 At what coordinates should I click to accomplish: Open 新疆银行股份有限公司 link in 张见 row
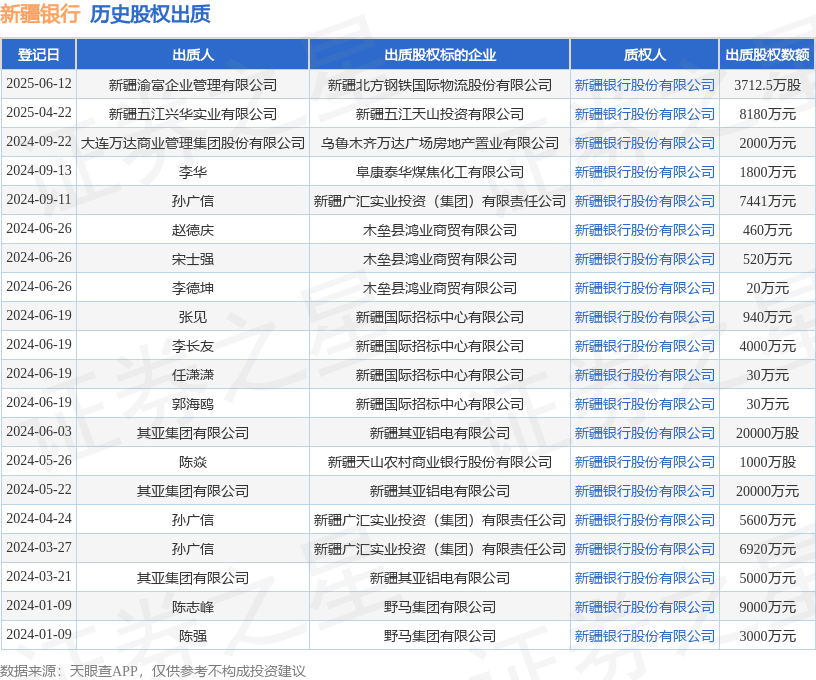[x=645, y=317]
